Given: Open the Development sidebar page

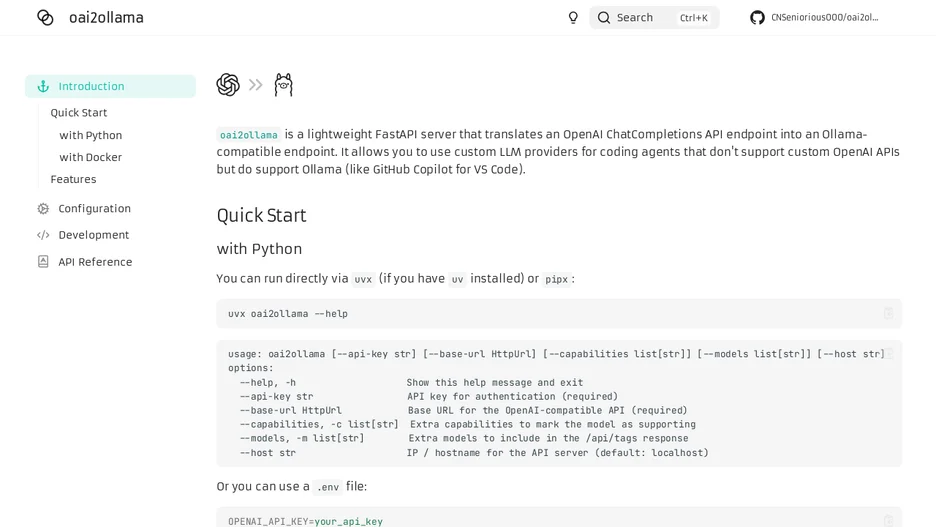Looking at the screenshot, I should coord(94,235).
